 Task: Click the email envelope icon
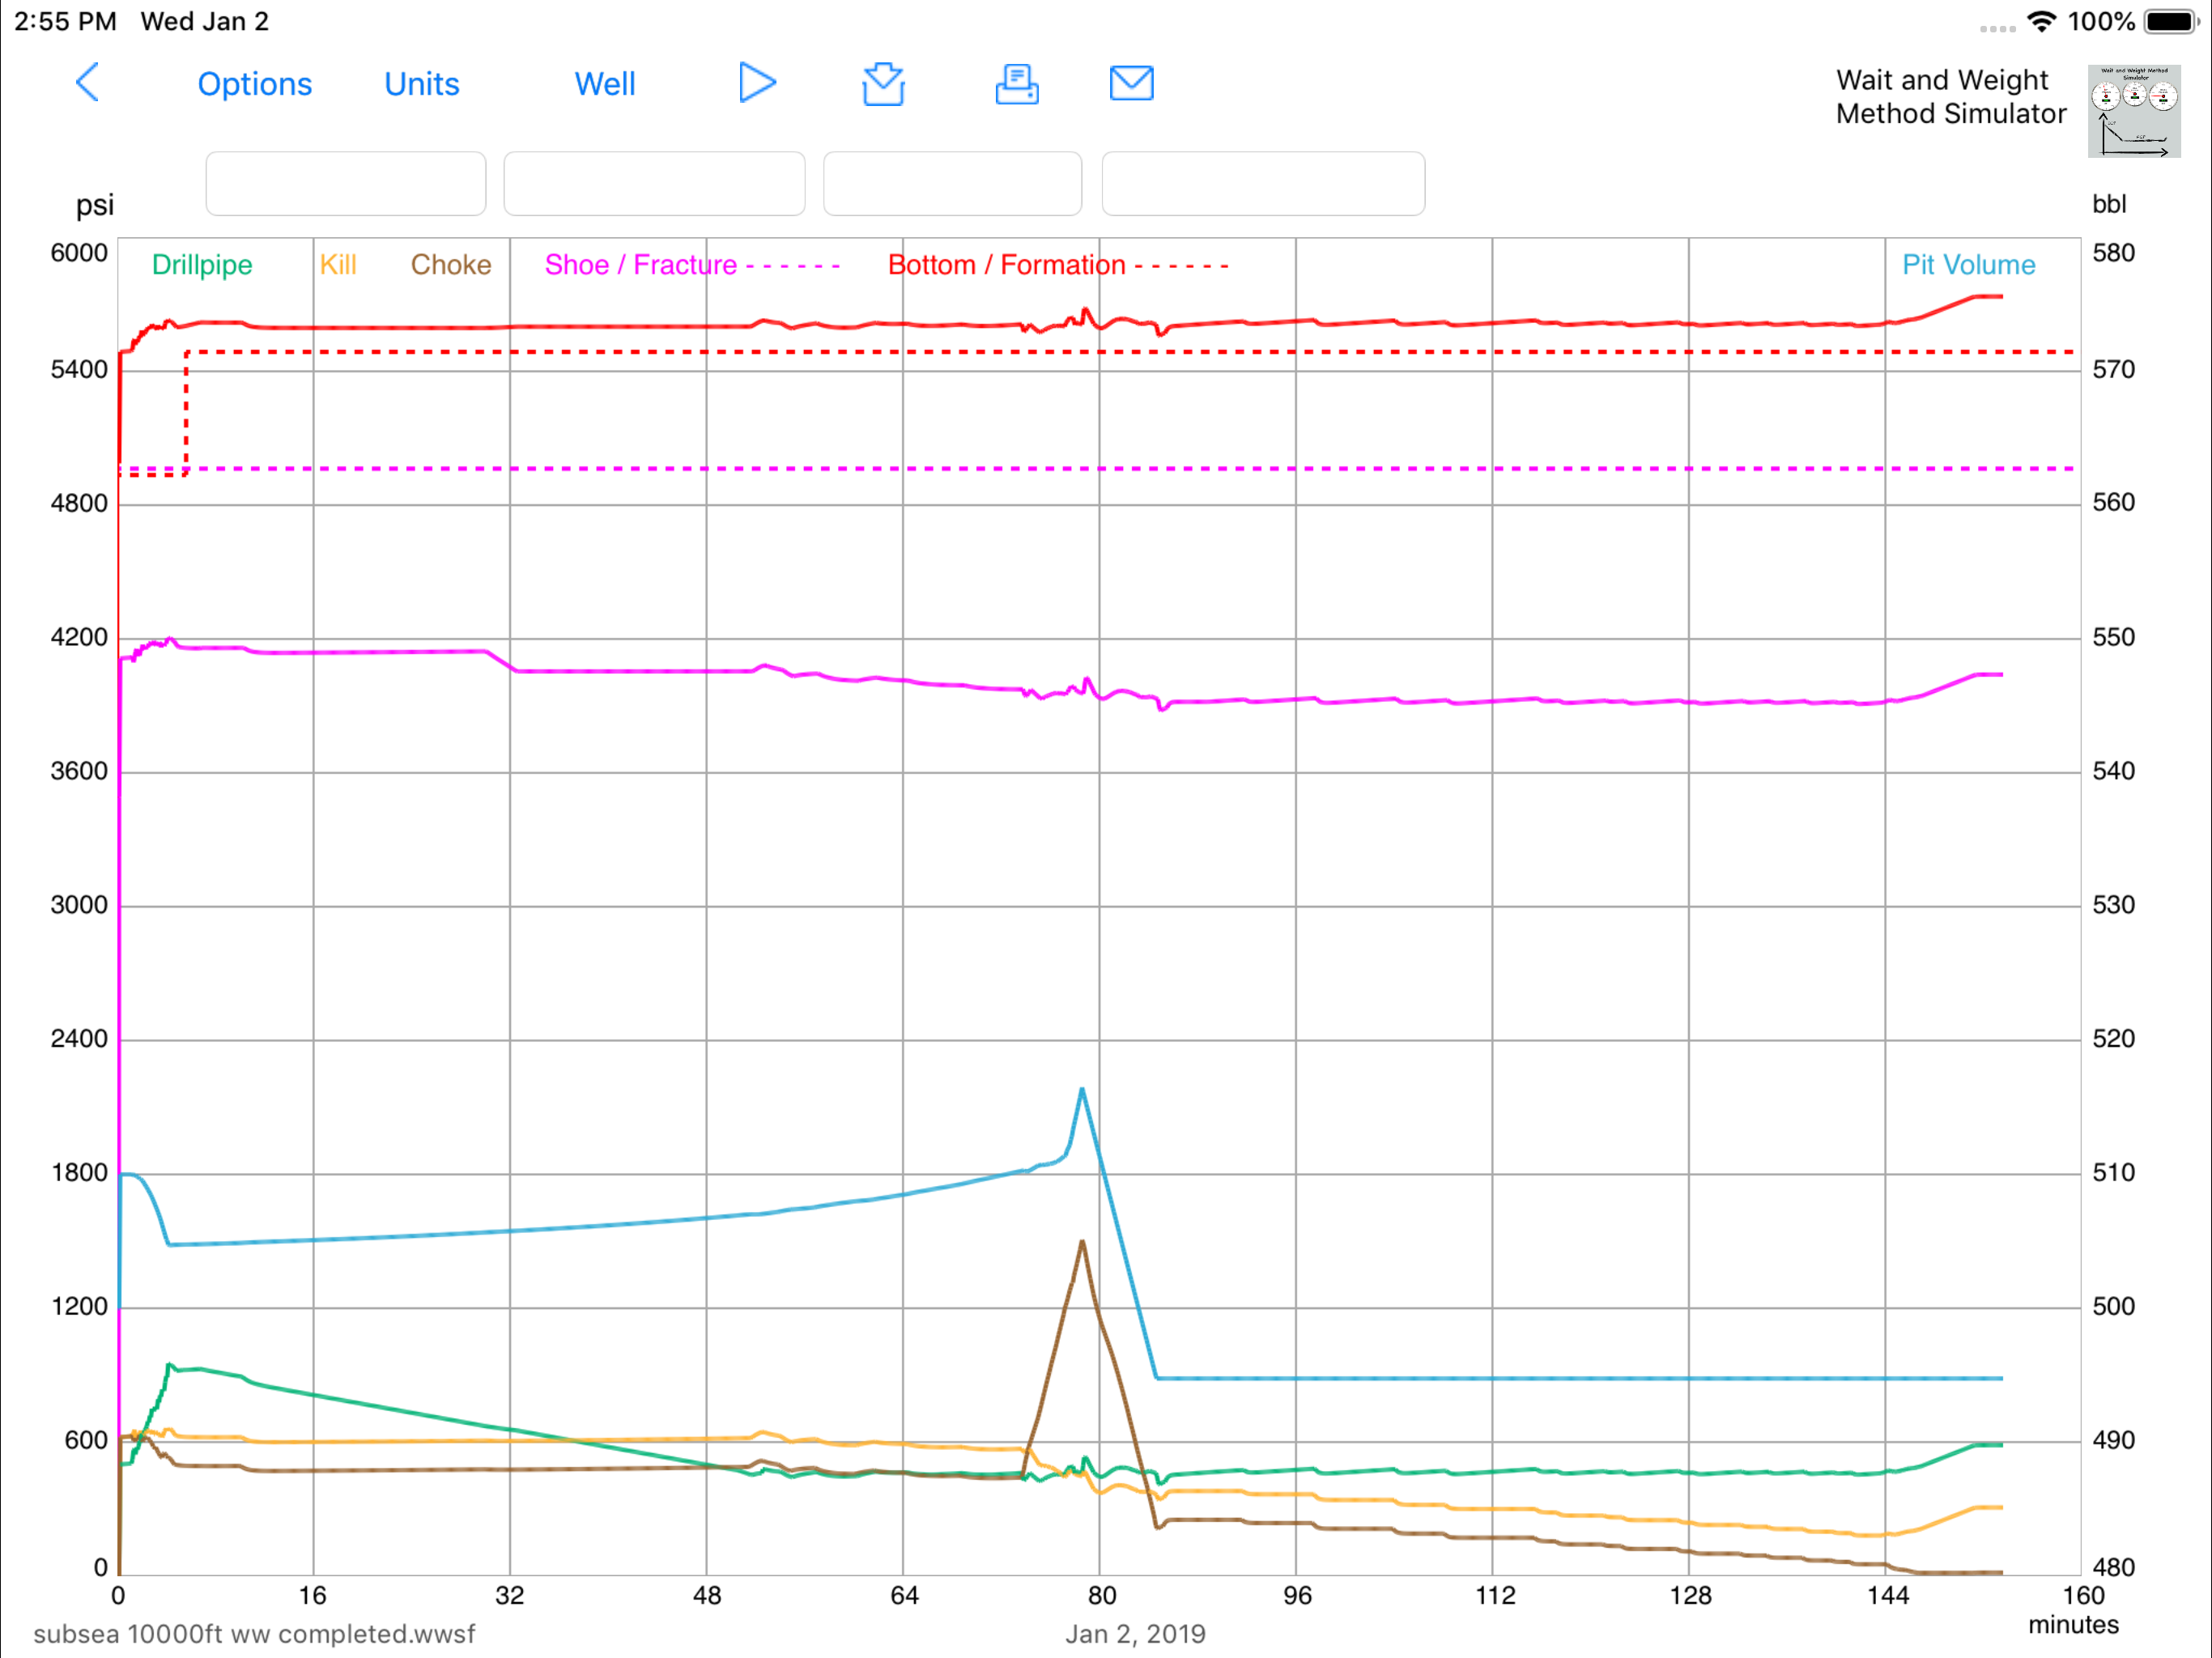[x=1131, y=83]
